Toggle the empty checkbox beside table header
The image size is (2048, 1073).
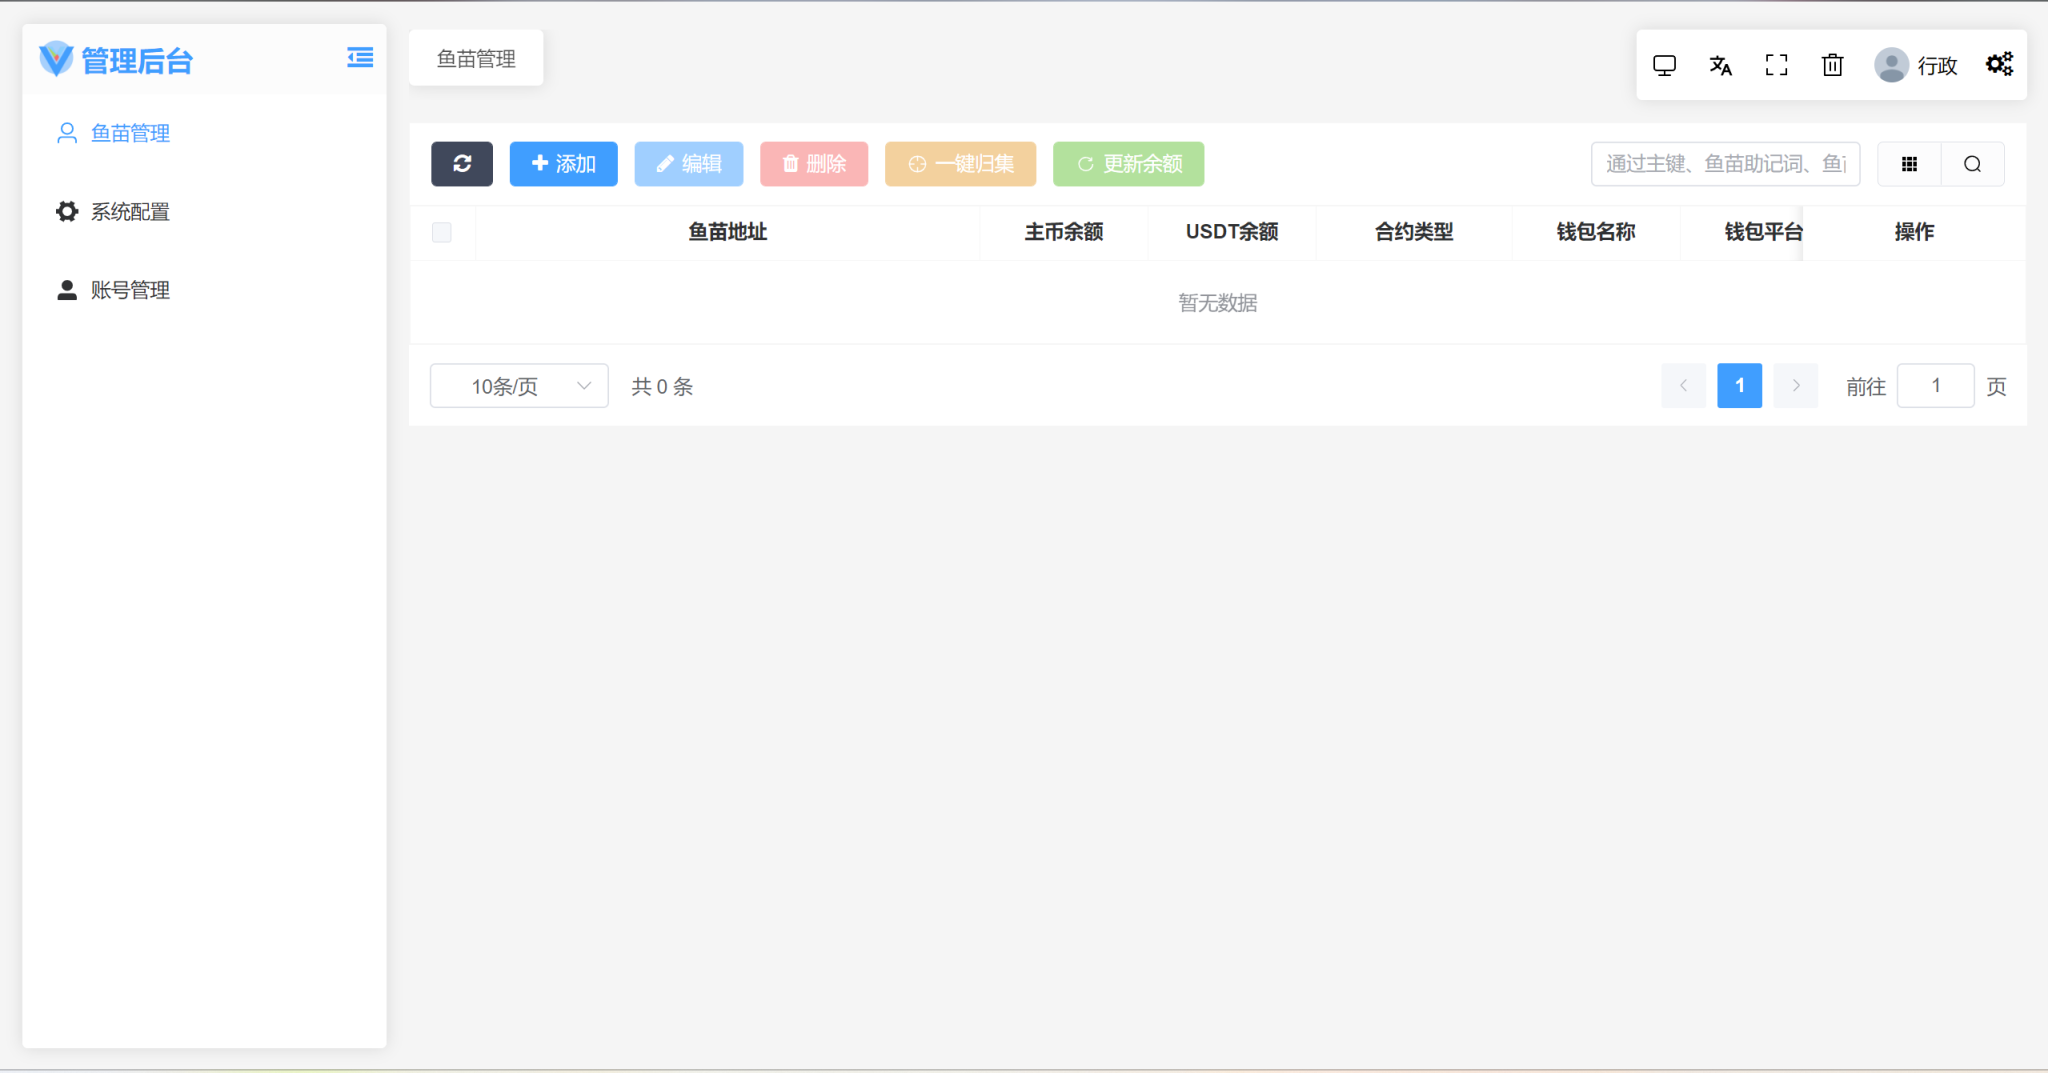coord(441,231)
